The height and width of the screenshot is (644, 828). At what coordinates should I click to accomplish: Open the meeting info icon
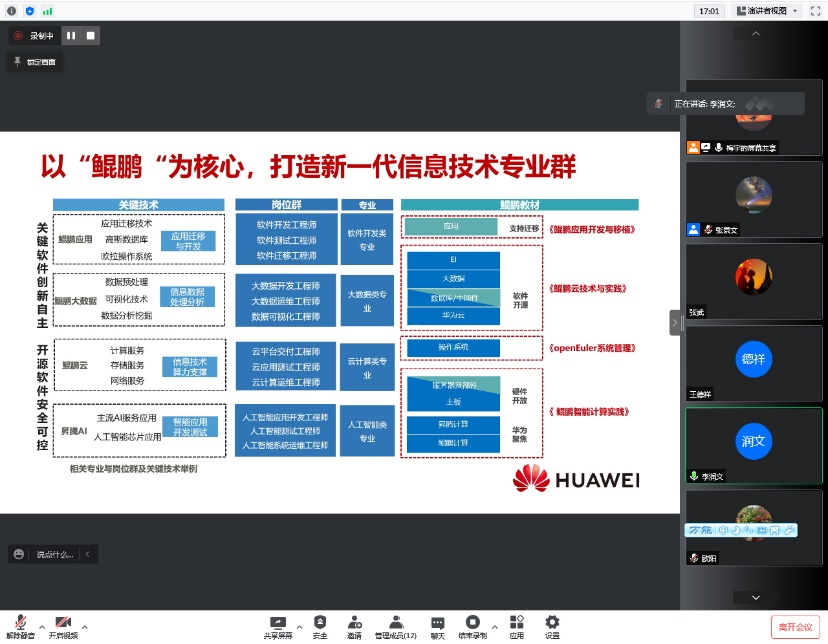pyautogui.click(x=12, y=11)
